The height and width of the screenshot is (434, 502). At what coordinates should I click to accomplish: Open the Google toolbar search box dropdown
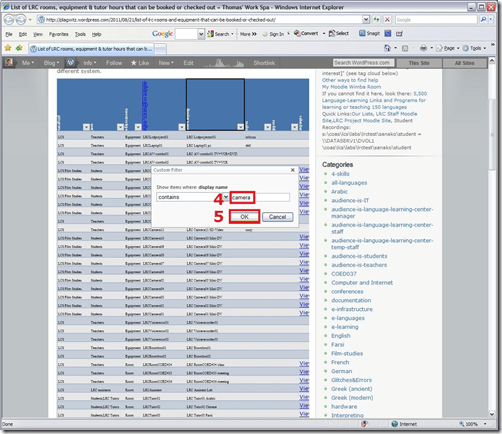(201, 34)
